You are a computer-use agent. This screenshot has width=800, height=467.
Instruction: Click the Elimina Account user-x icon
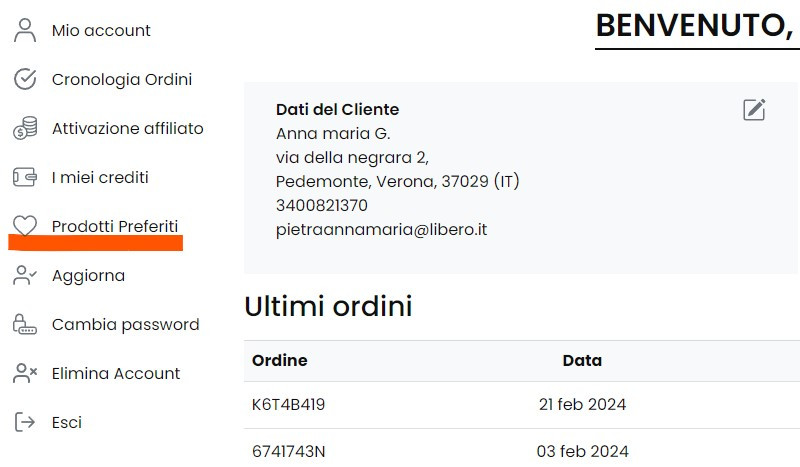click(x=24, y=373)
